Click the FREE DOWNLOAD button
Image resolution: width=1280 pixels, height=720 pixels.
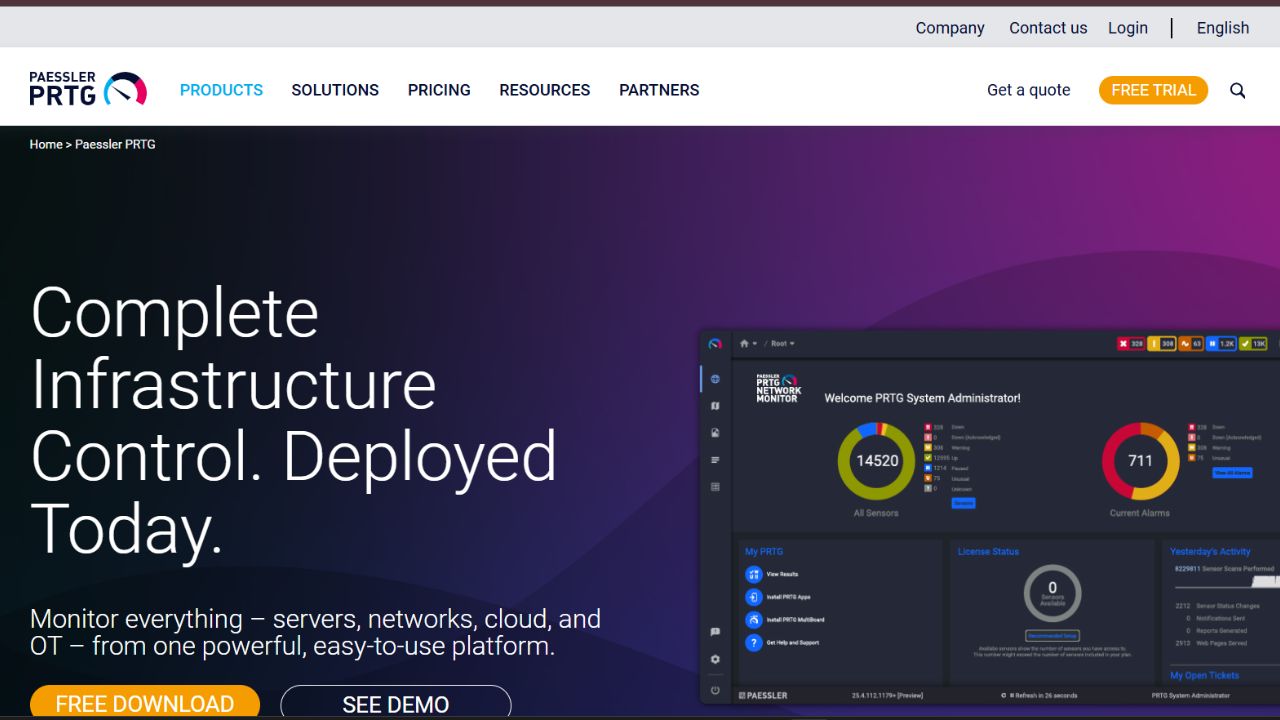point(145,702)
